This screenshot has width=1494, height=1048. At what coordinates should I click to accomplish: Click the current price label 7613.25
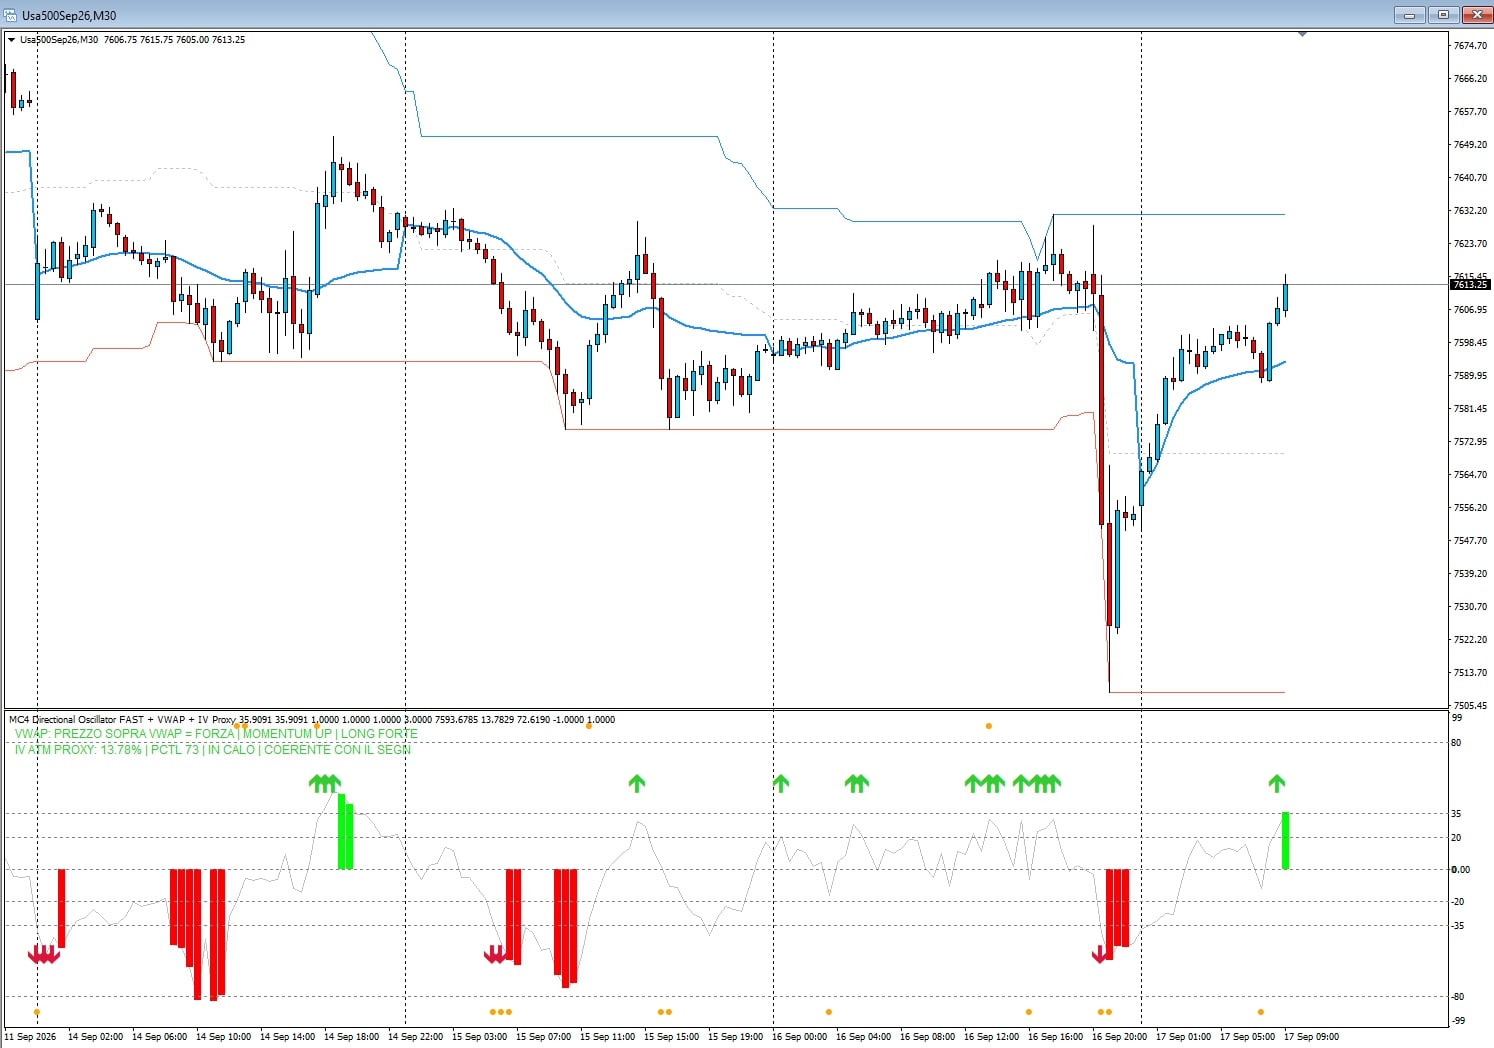1469,285
